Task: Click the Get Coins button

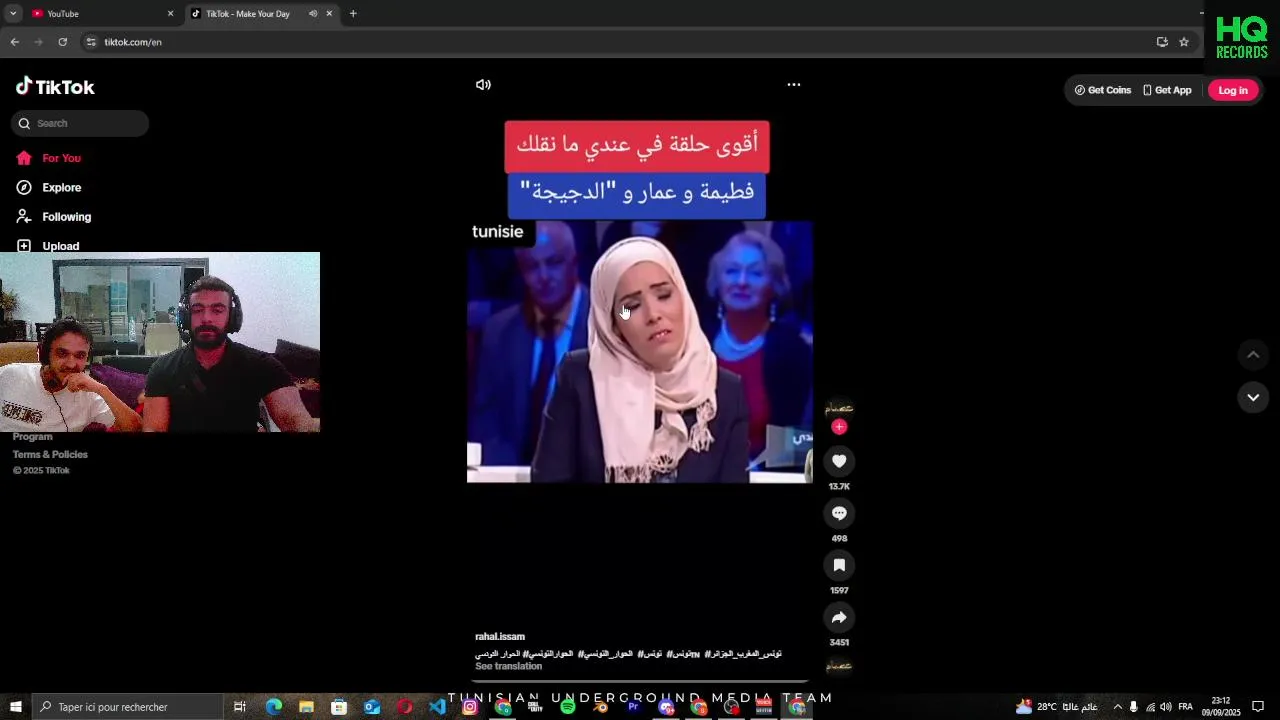Action: [1103, 90]
